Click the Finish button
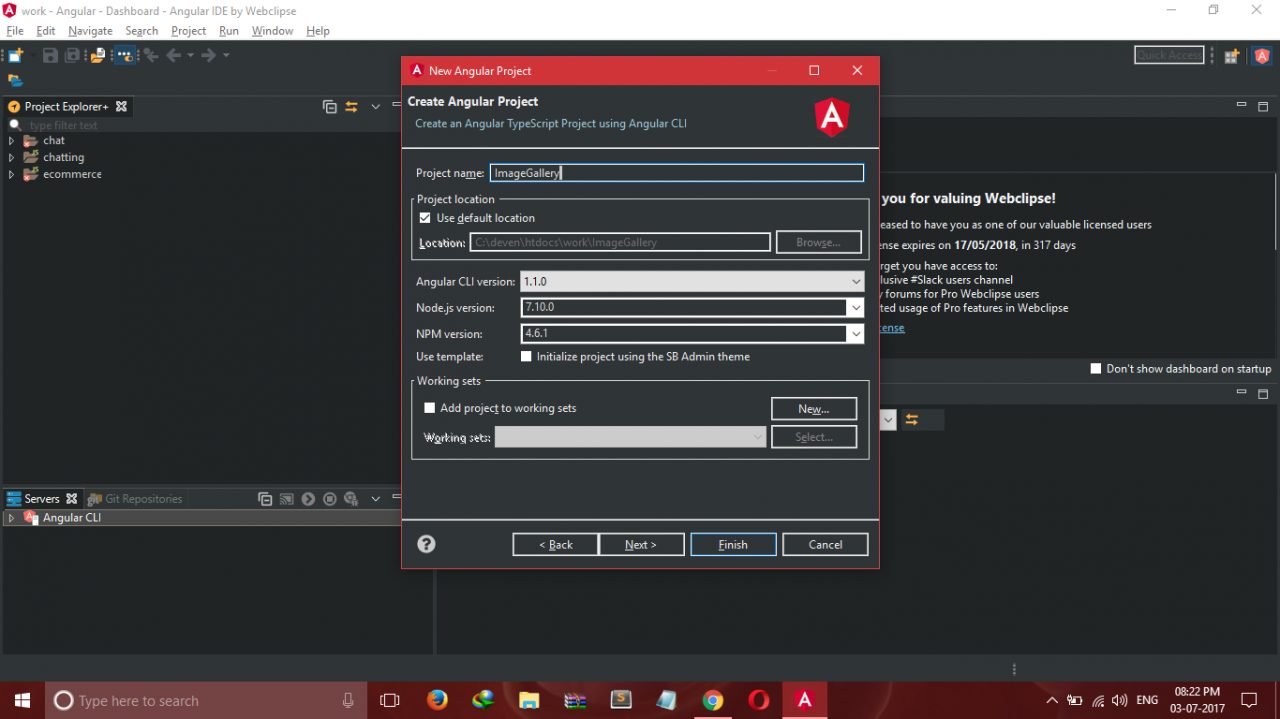Image resolution: width=1280 pixels, height=719 pixels. pyautogui.click(x=733, y=545)
